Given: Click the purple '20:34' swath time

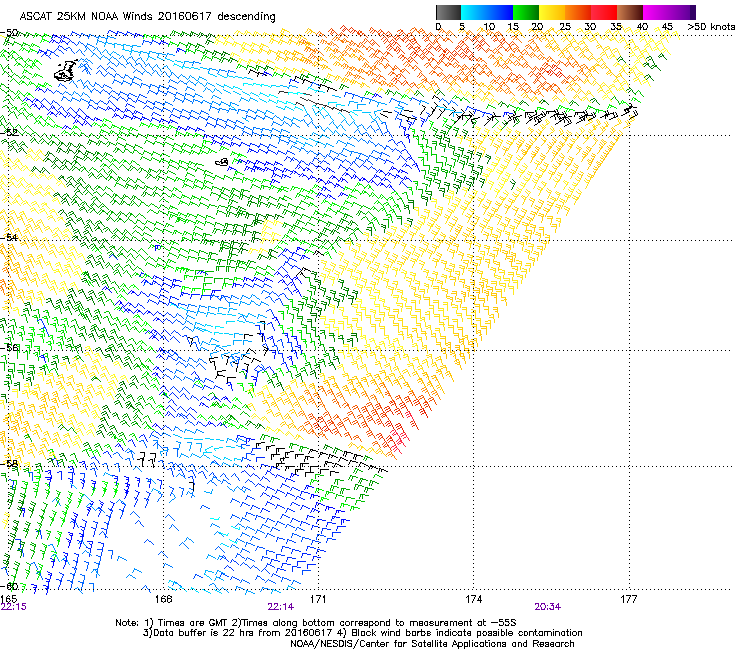Looking at the screenshot, I should pos(547,607).
